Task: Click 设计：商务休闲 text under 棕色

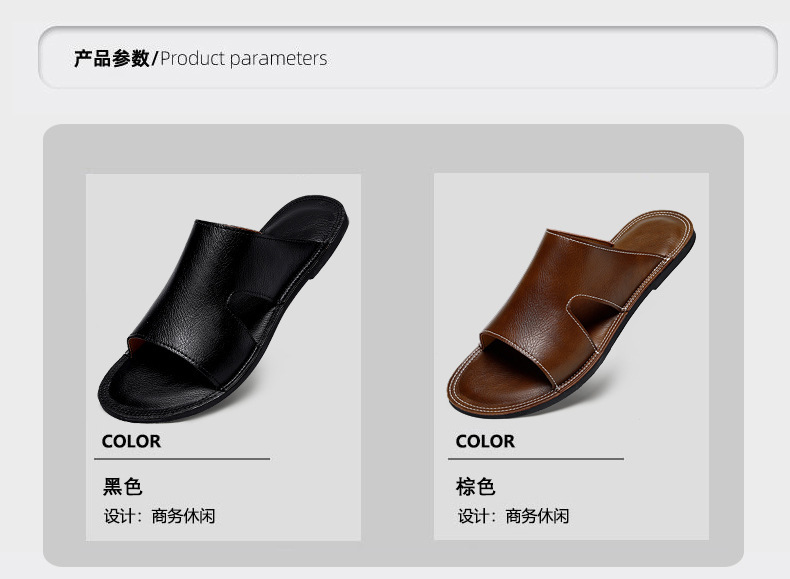Action: (x=513, y=517)
